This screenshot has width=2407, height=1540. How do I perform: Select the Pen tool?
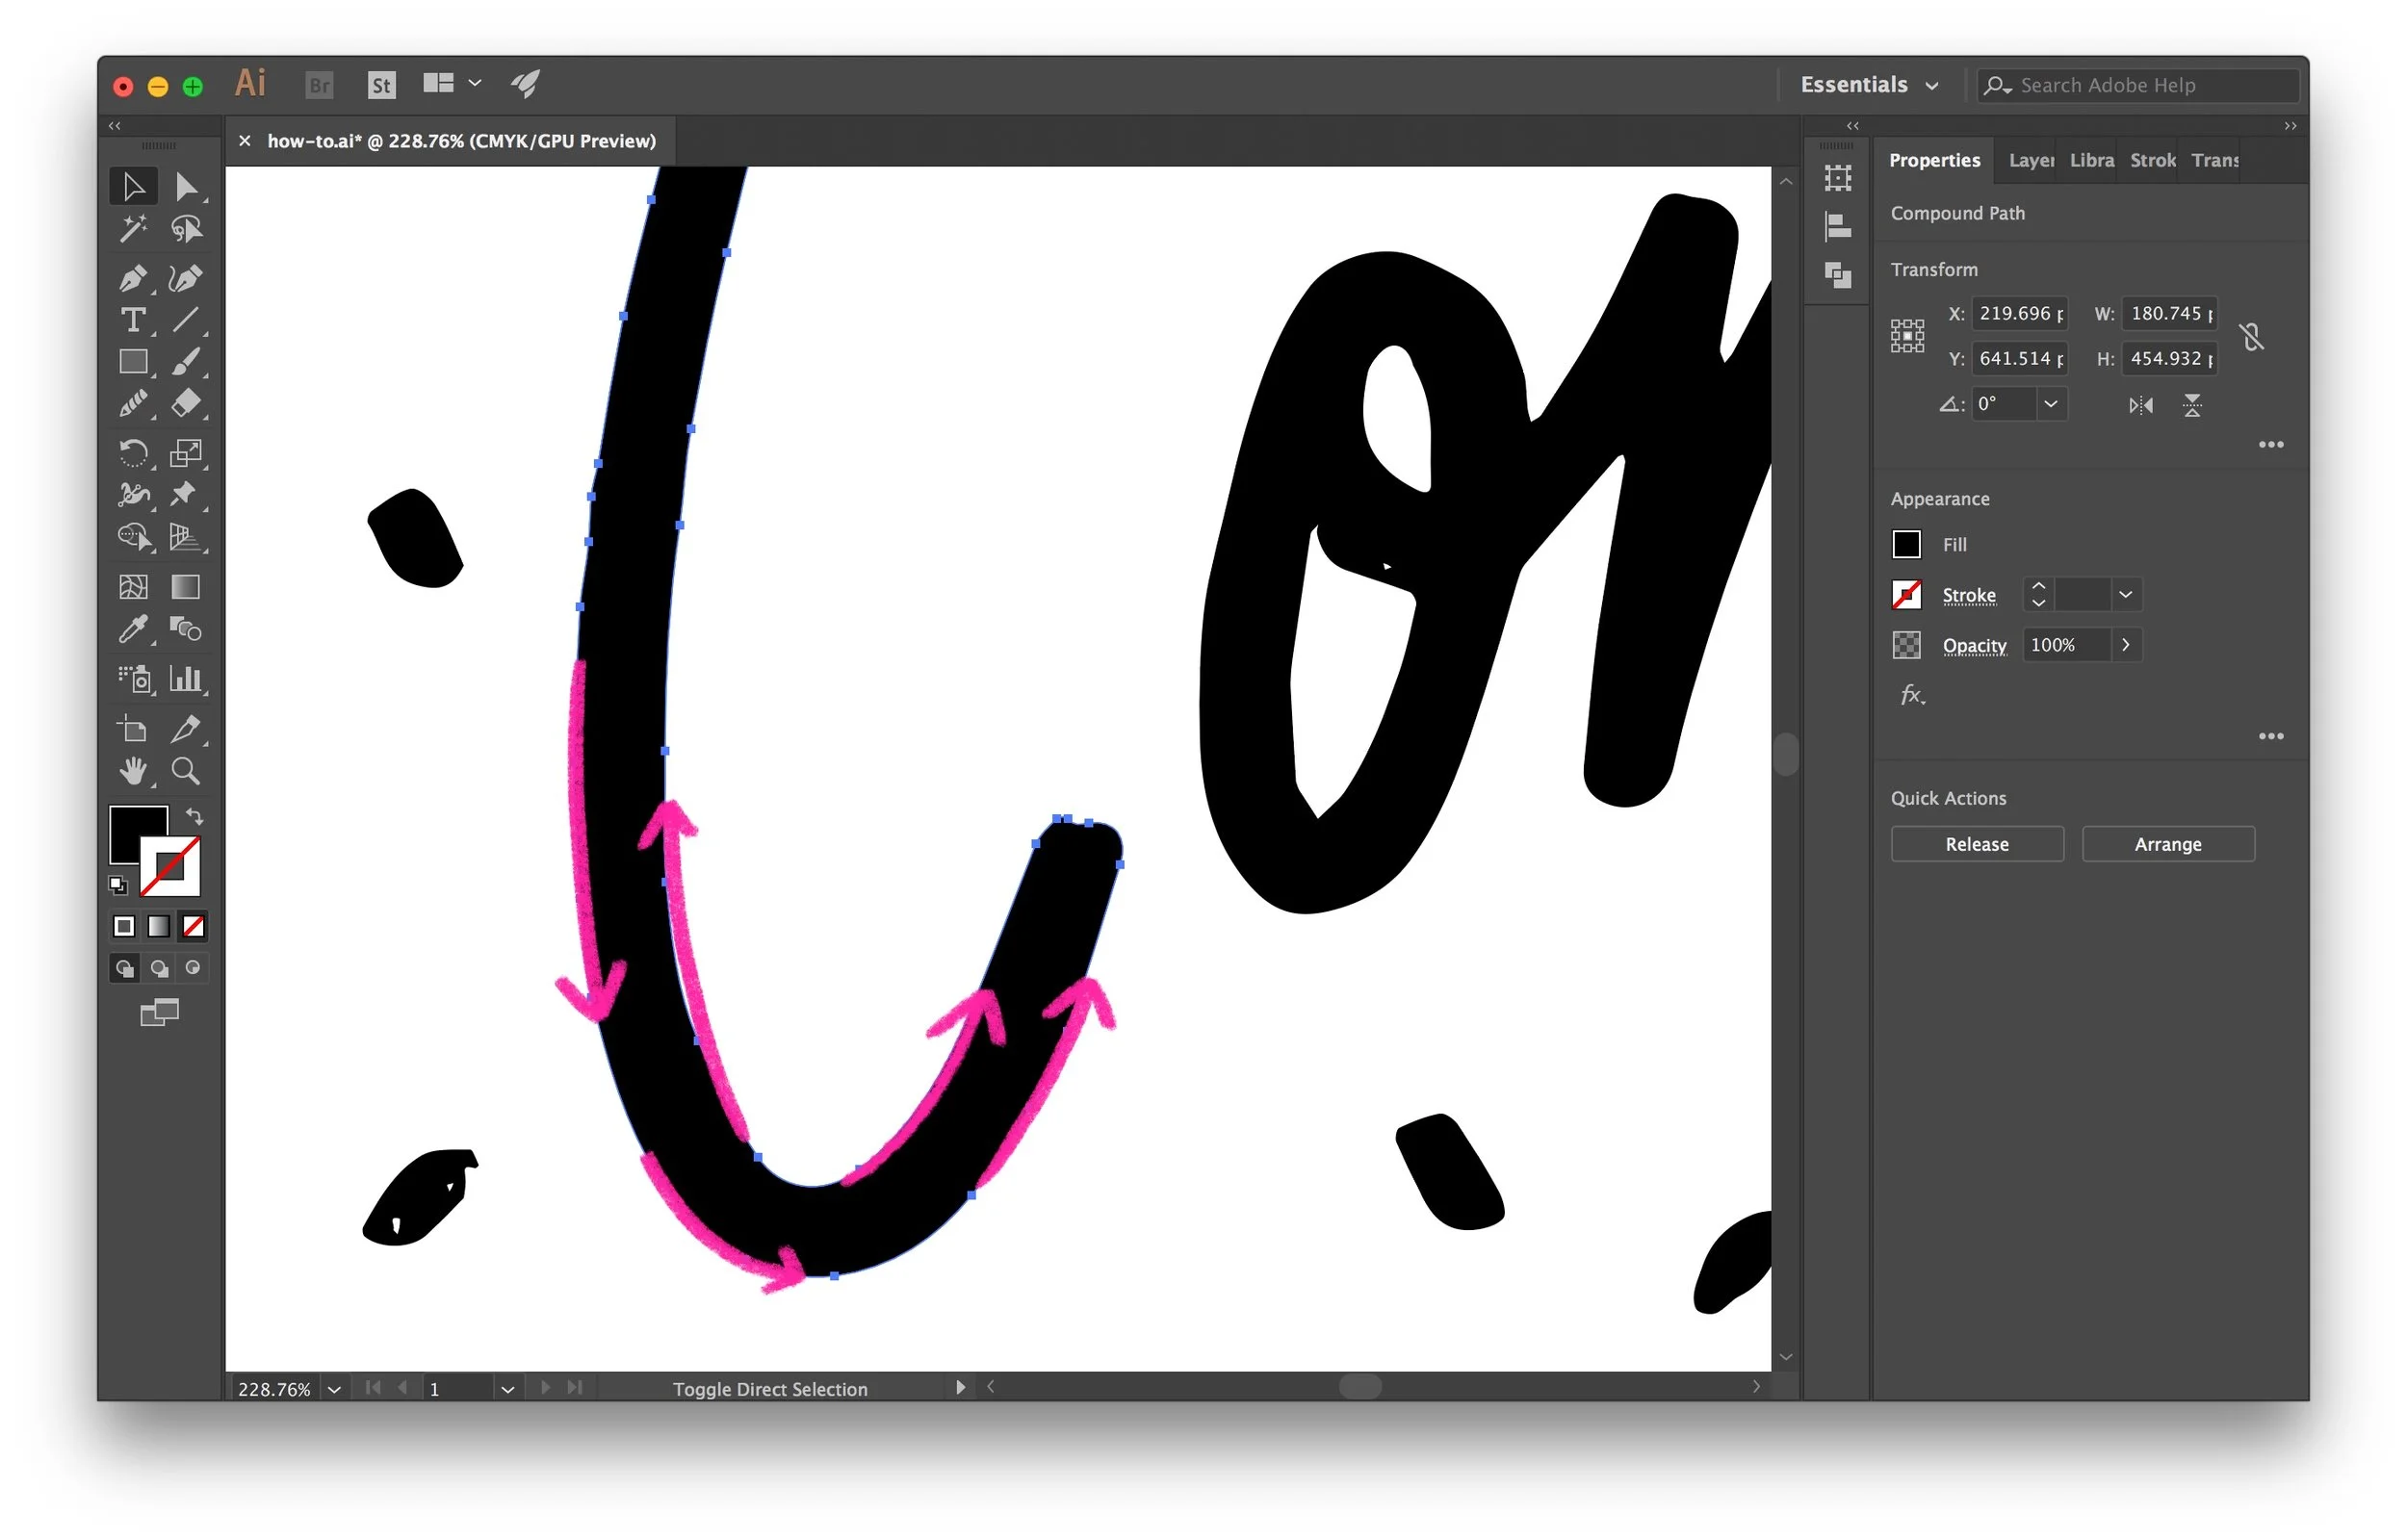pyautogui.click(x=134, y=278)
